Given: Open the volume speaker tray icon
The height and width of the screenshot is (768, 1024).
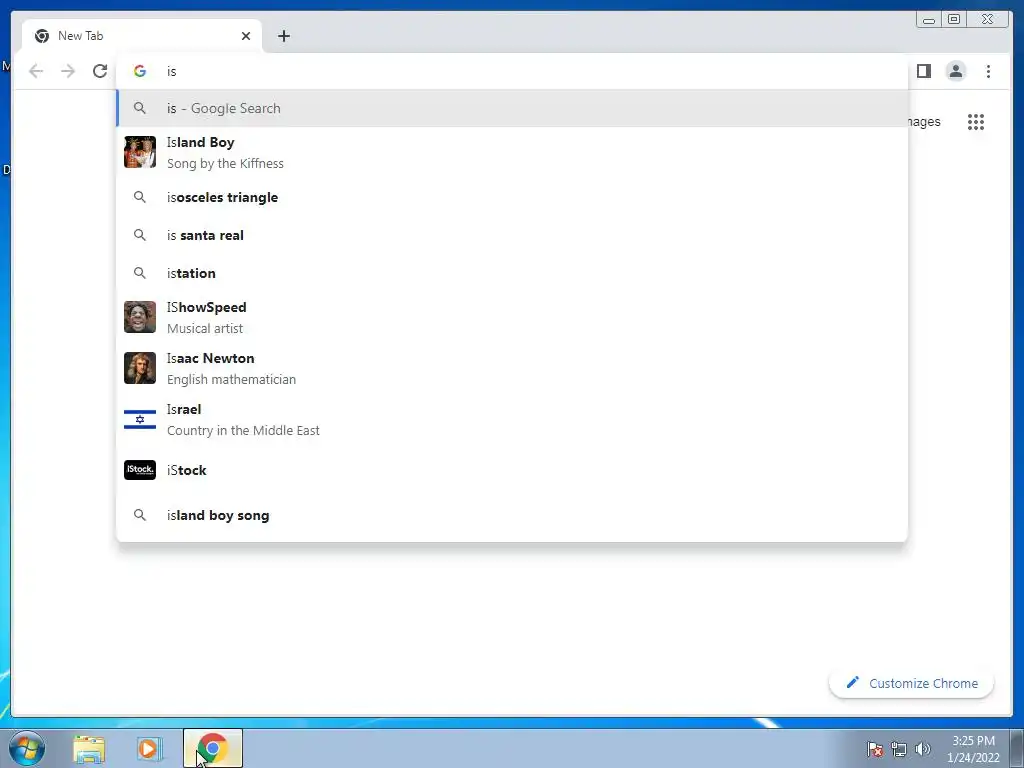Looking at the screenshot, I should click(922, 749).
